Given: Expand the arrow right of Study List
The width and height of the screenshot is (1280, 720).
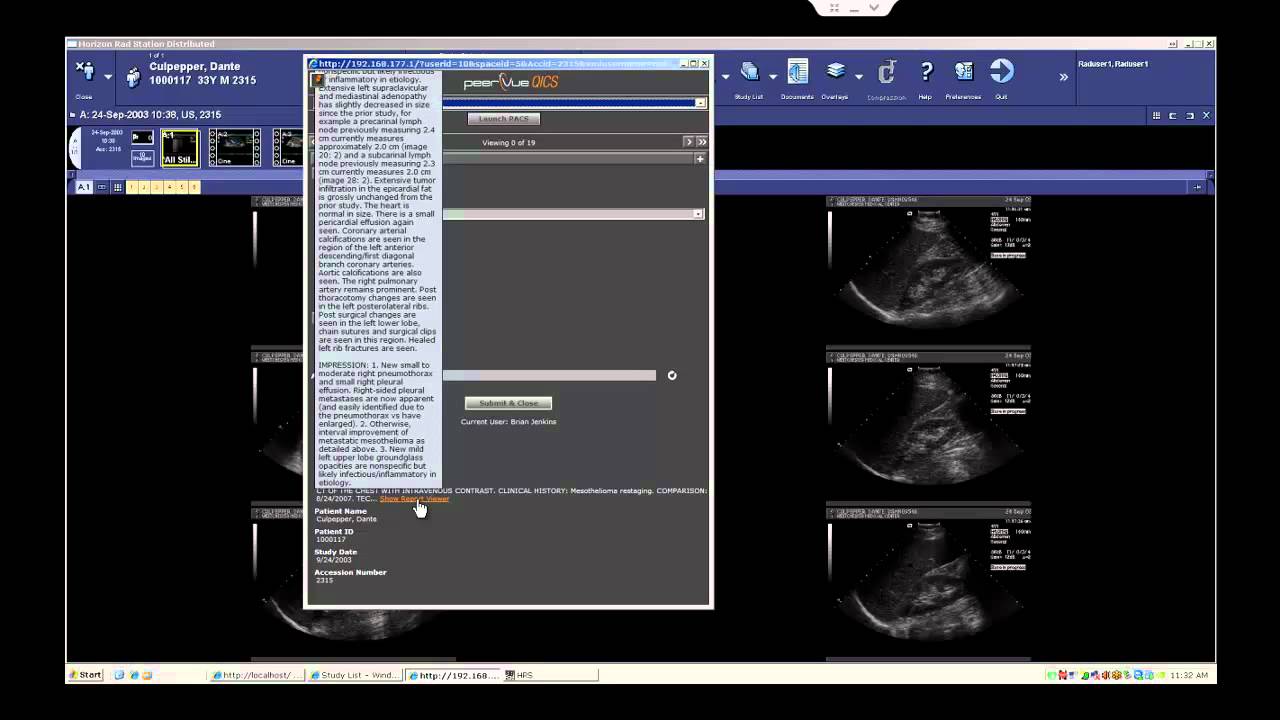Looking at the screenshot, I should 773,77.
